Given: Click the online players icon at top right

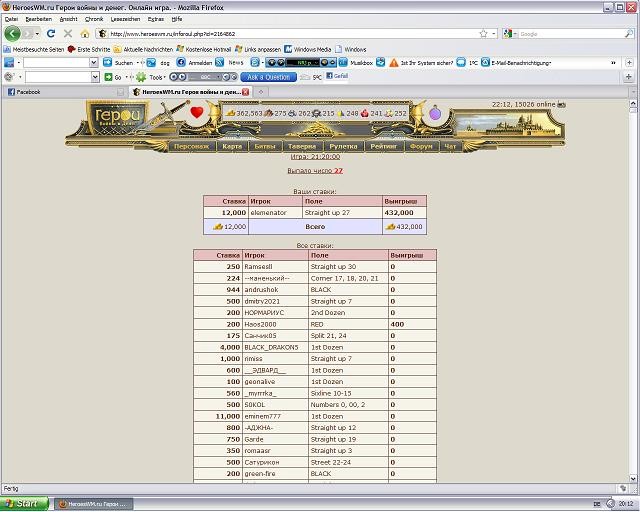Looking at the screenshot, I should tap(562, 103).
